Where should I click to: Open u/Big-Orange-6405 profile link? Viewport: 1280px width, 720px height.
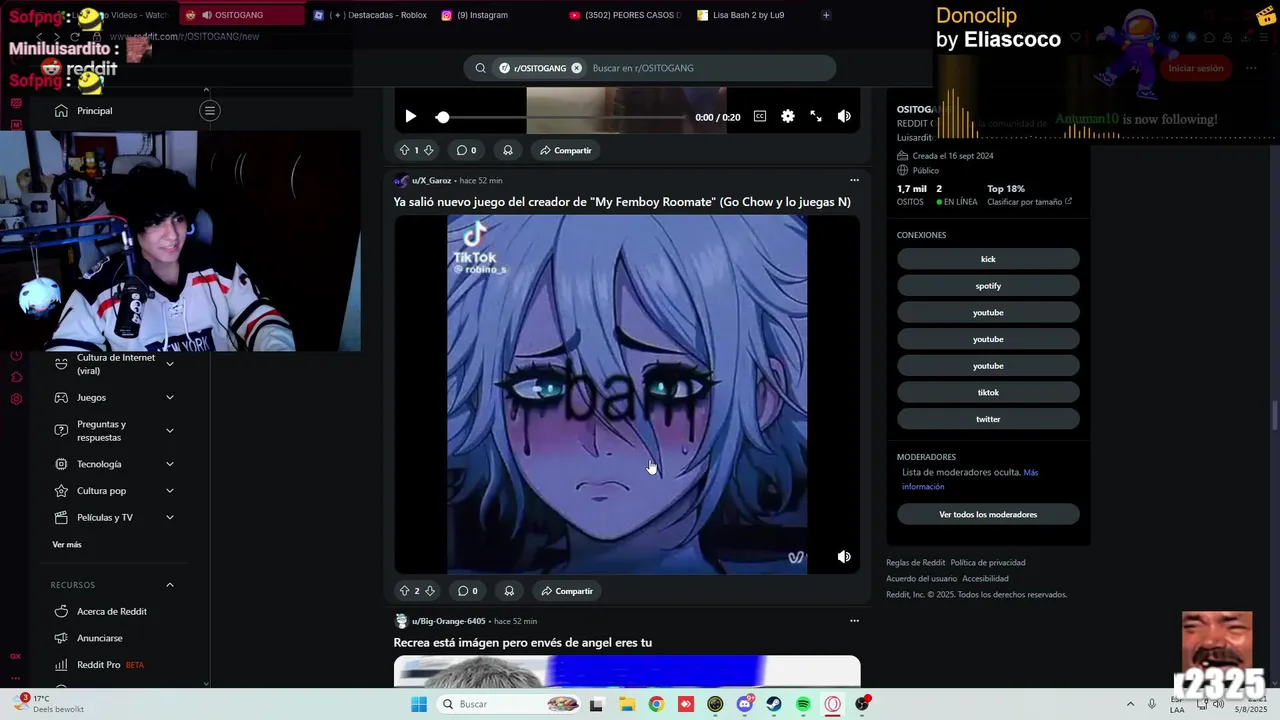click(449, 621)
